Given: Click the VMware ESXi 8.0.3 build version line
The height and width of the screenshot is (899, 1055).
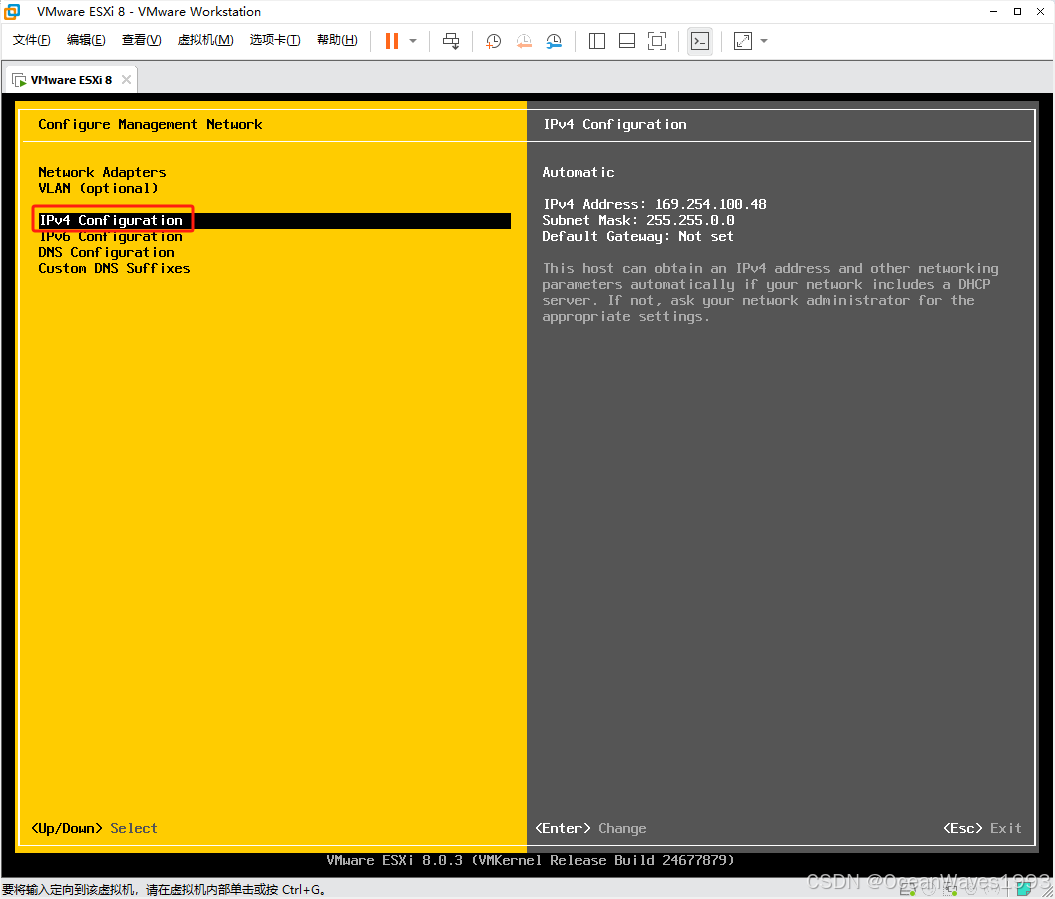Looking at the screenshot, I should click(530, 860).
